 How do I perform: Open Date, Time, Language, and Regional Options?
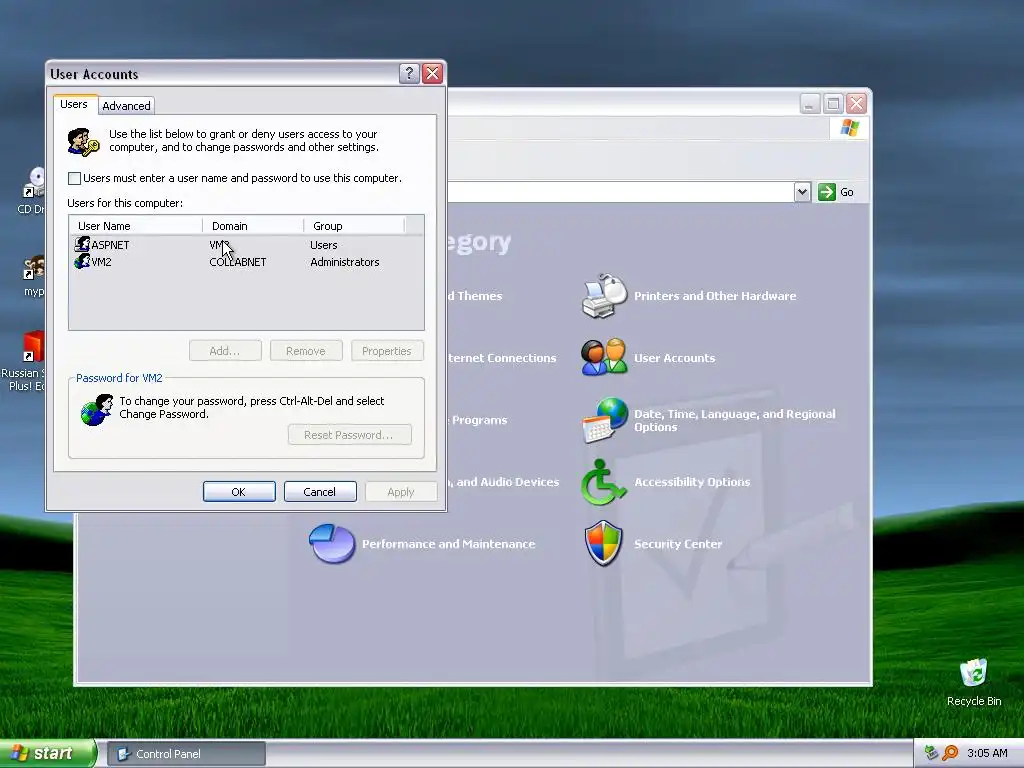[x=735, y=421]
